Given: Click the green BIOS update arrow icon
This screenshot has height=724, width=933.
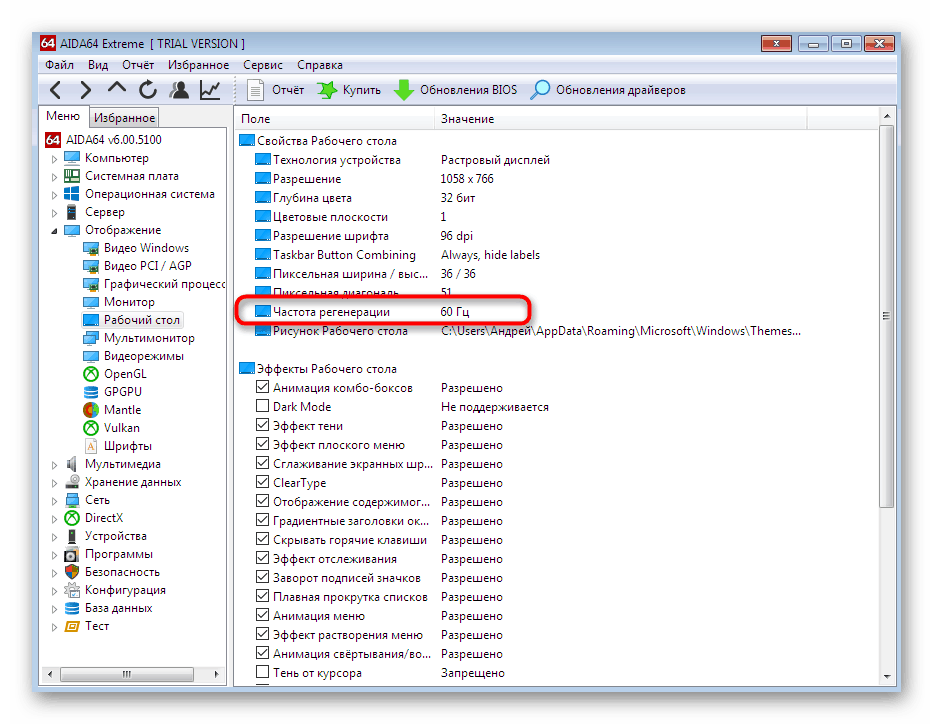Looking at the screenshot, I should 404,90.
